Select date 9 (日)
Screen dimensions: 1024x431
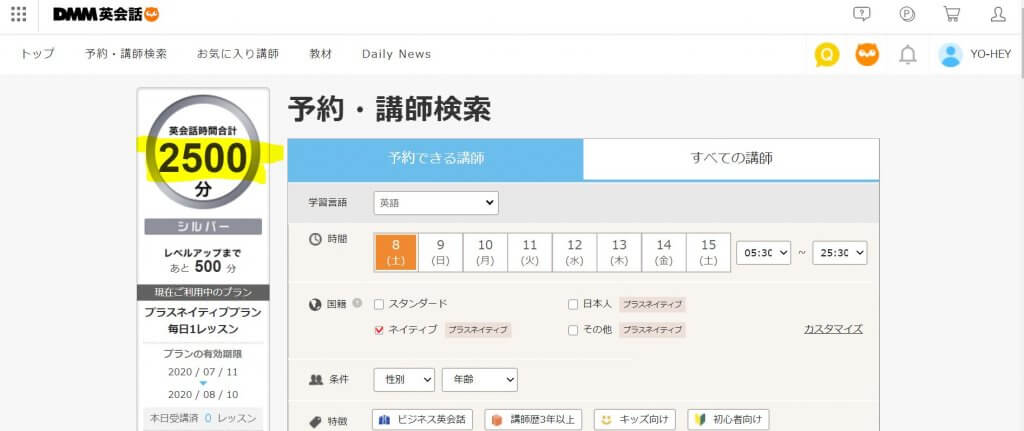click(440, 252)
